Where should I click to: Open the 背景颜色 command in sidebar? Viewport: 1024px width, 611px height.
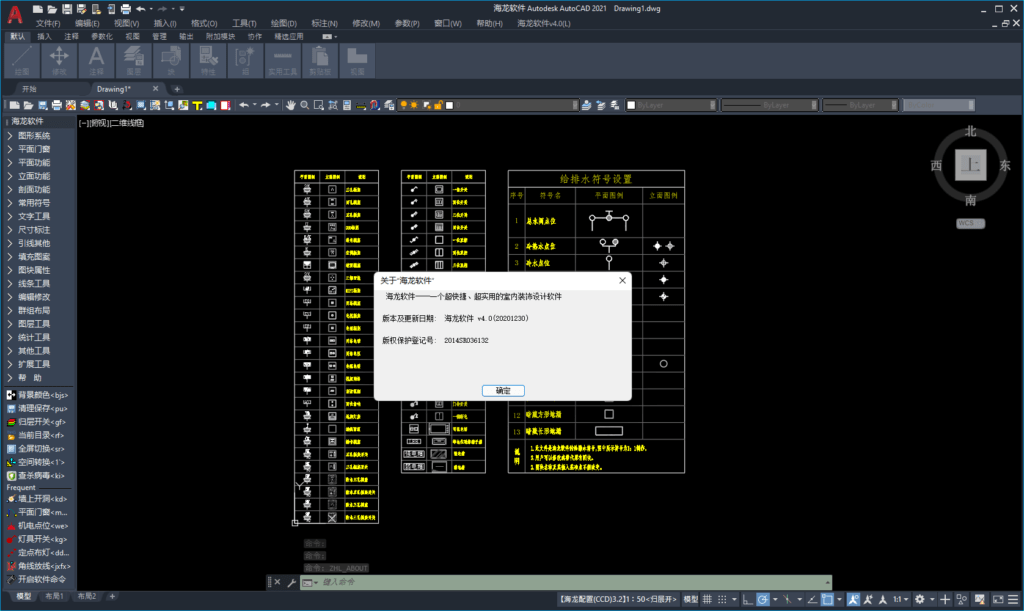click(x=42, y=395)
